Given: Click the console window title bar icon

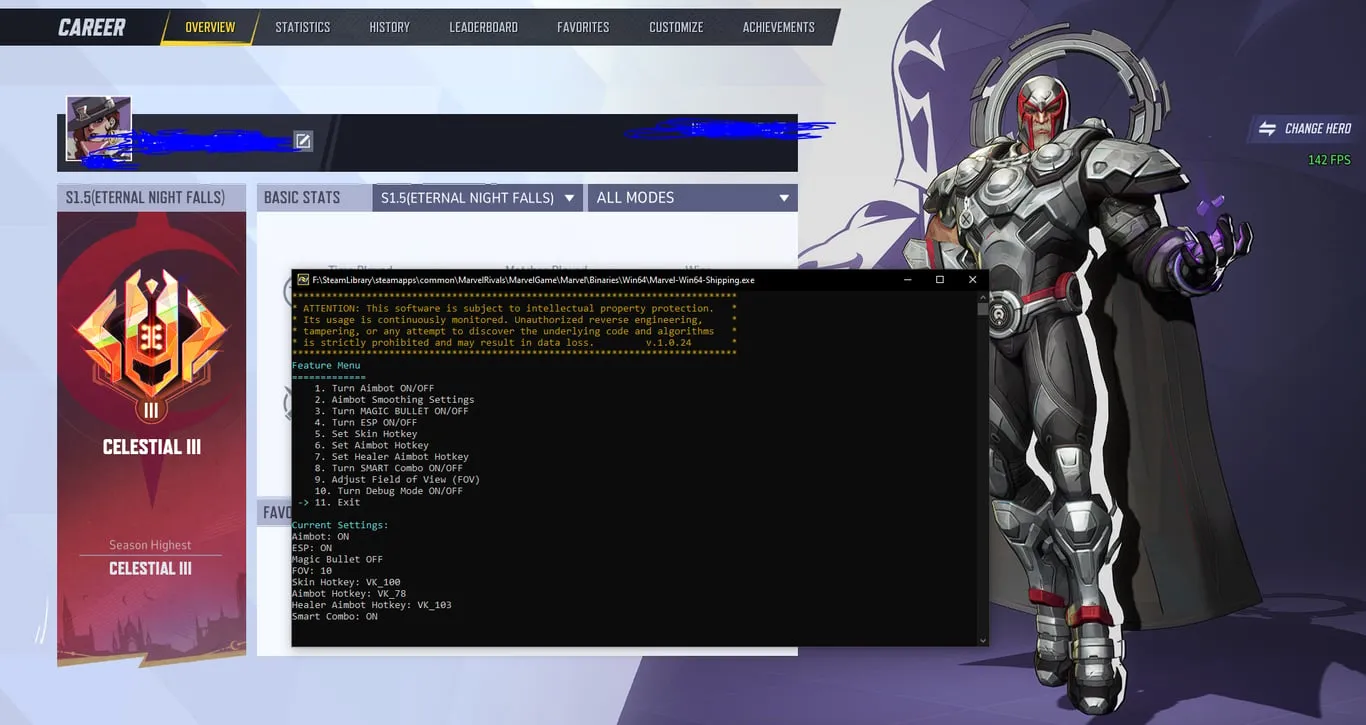Looking at the screenshot, I should pos(302,280).
